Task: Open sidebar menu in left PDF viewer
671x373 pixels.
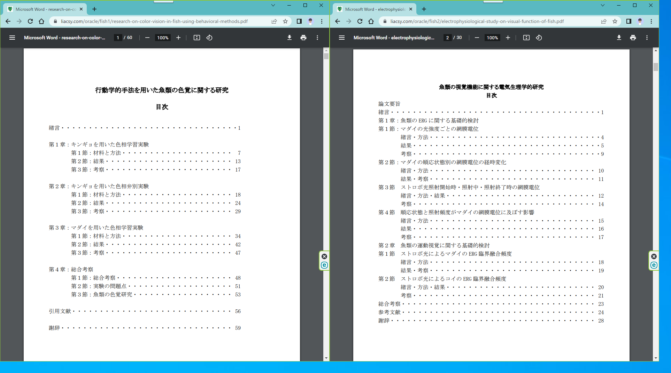Action: pyautogui.click(x=12, y=38)
